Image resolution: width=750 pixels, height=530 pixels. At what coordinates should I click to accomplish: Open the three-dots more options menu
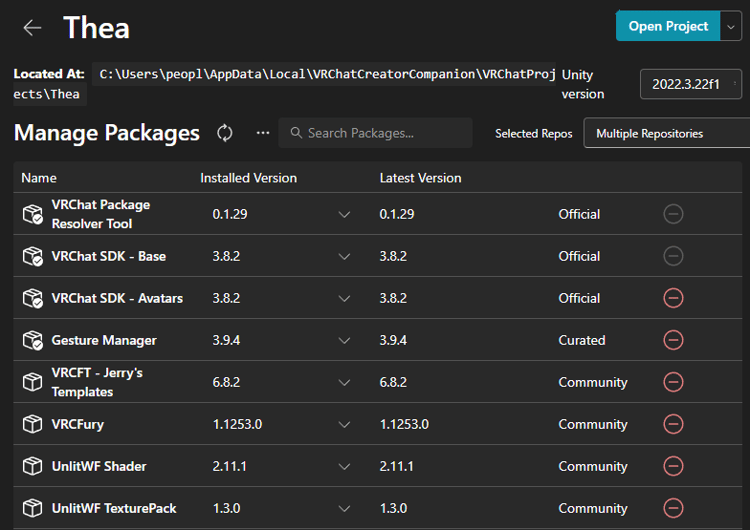[263, 133]
